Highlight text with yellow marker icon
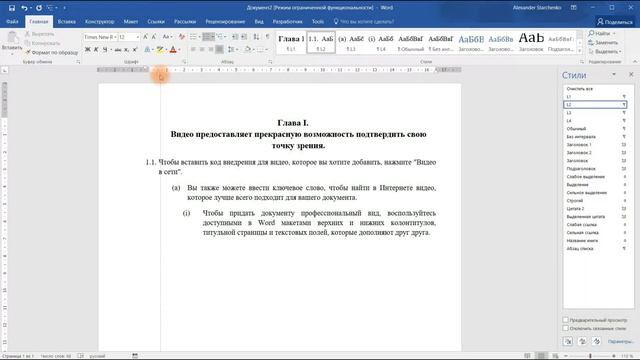This screenshot has height=360, width=640. tap(160, 49)
